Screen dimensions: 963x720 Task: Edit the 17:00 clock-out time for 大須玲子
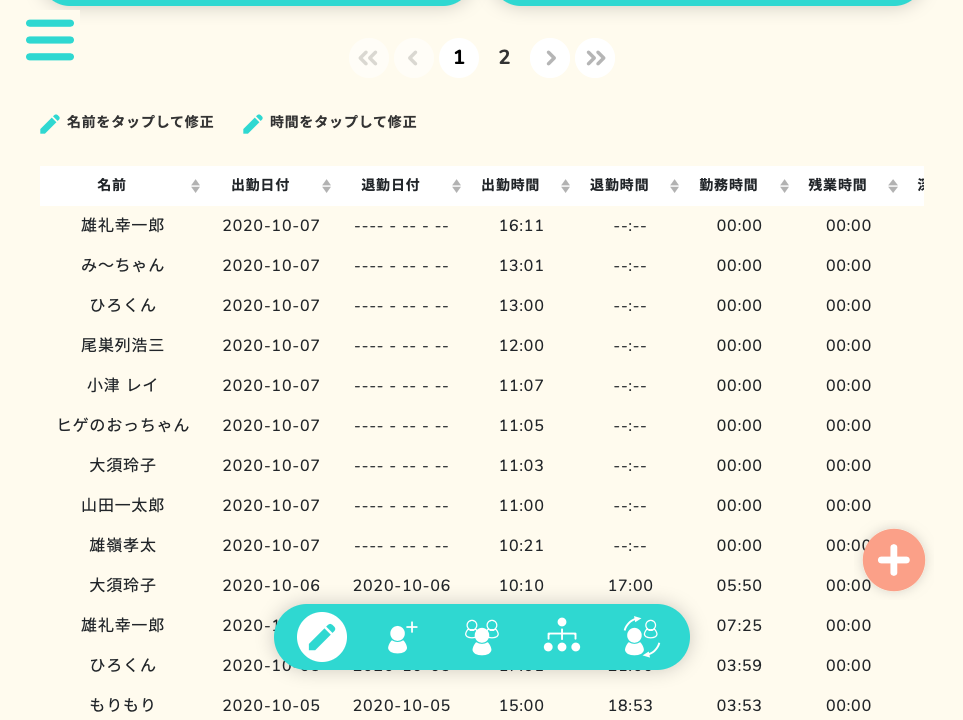(630, 586)
